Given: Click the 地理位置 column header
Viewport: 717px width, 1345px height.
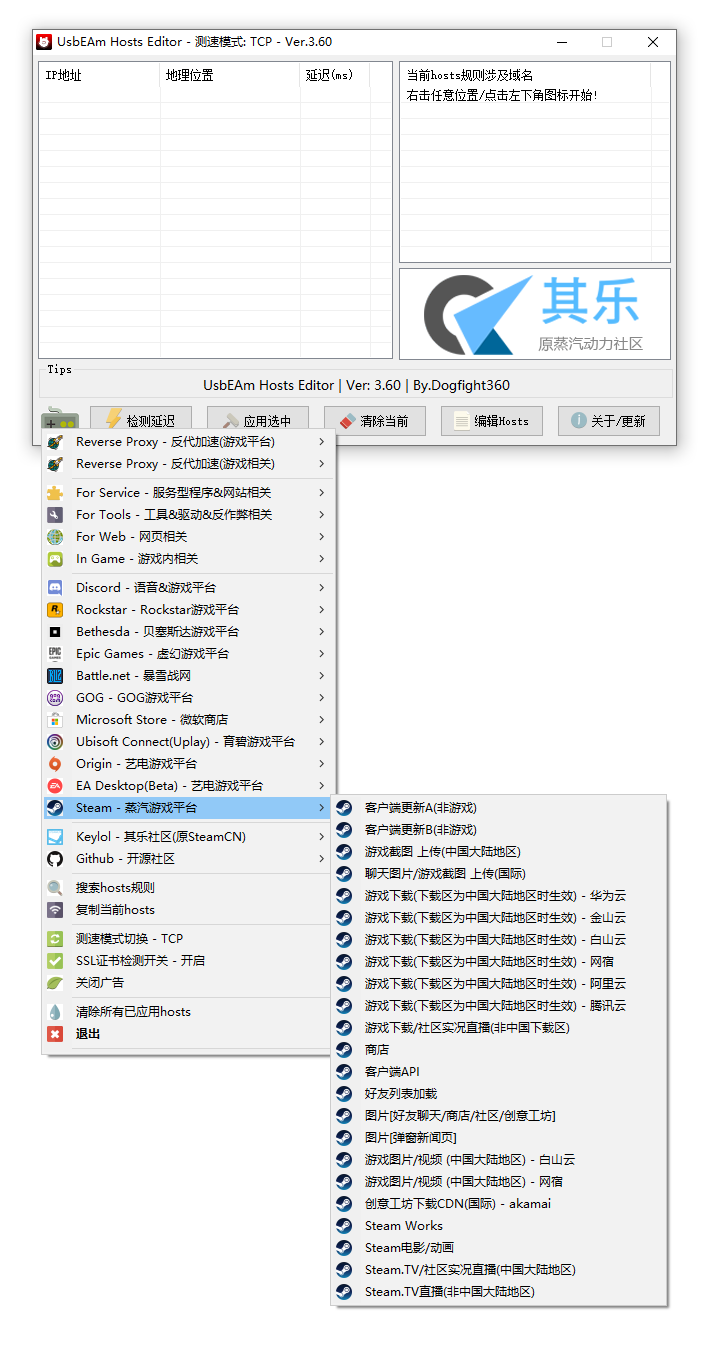Looking at the screenshot, I should coord(230,76).
